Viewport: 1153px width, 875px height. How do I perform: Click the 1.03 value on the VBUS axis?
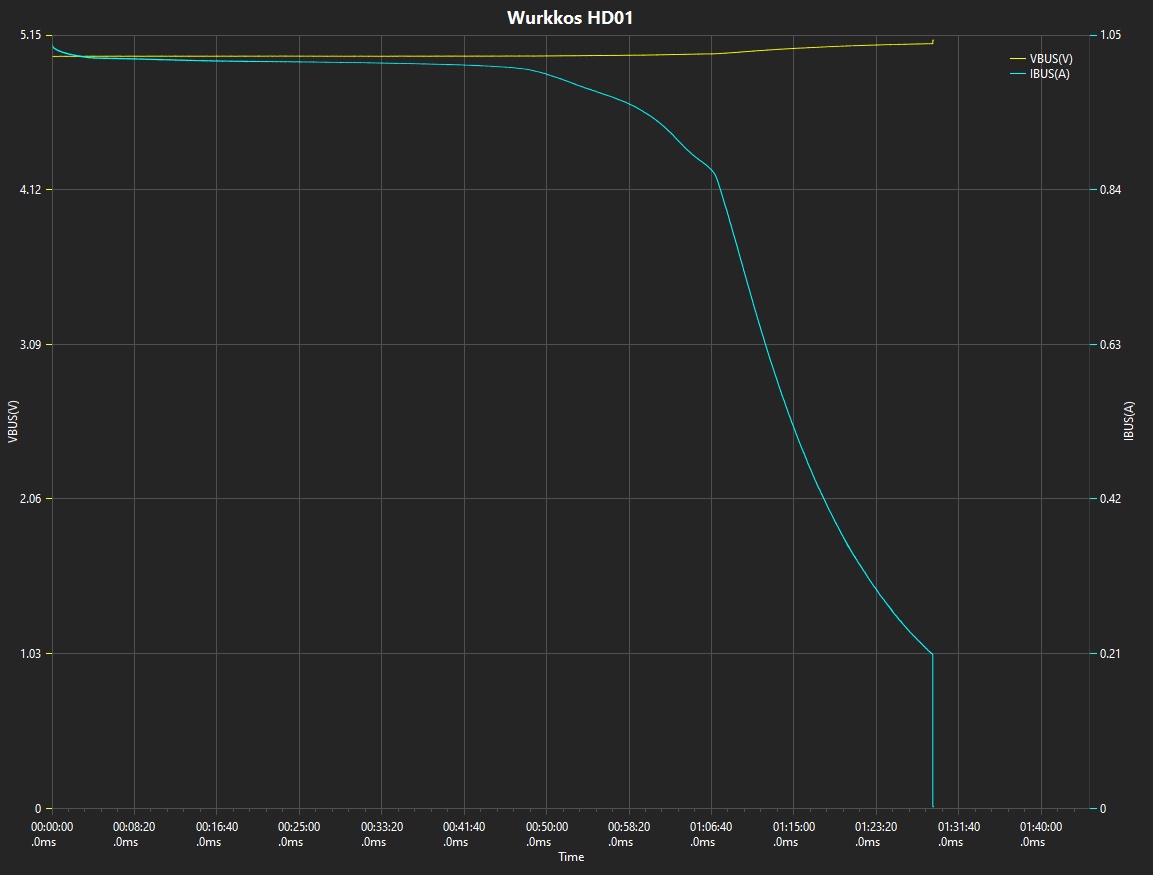click(31, 654)
